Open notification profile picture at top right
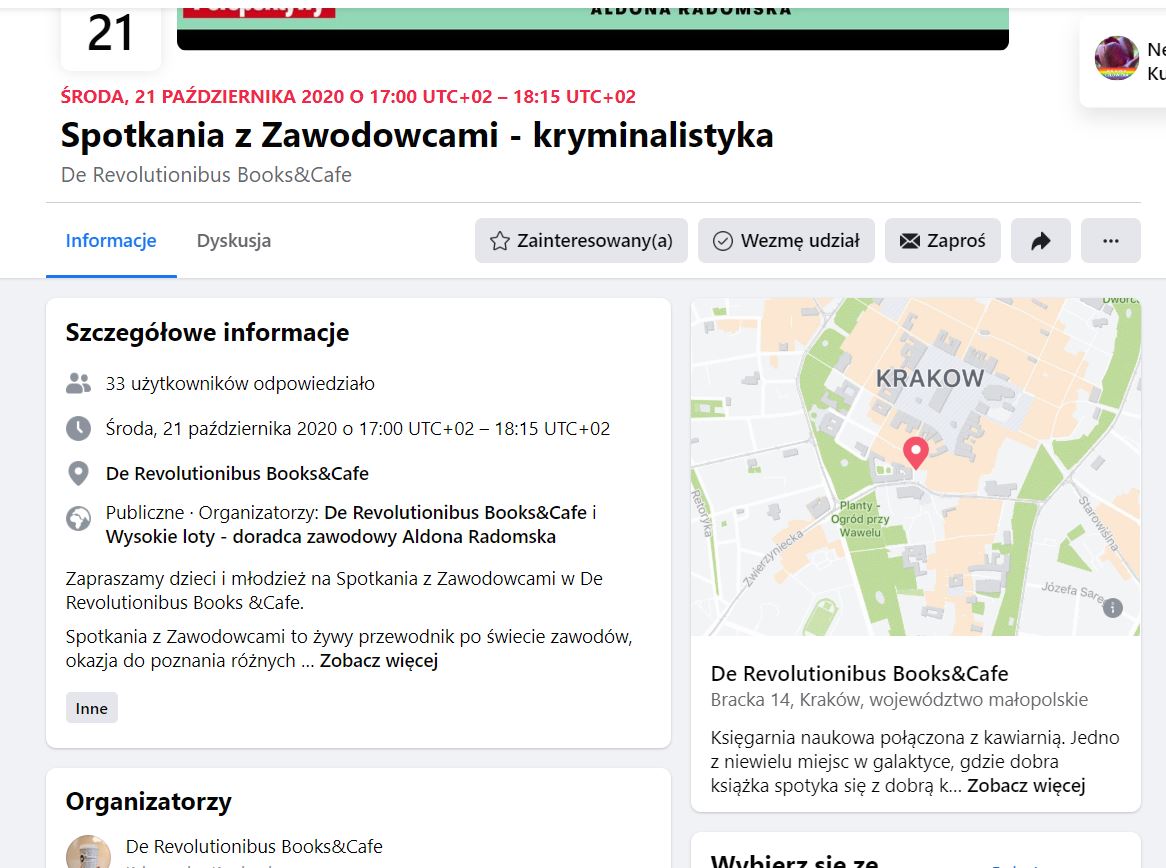This screenshot has height=868, width=1166. tap(1116, 58)
